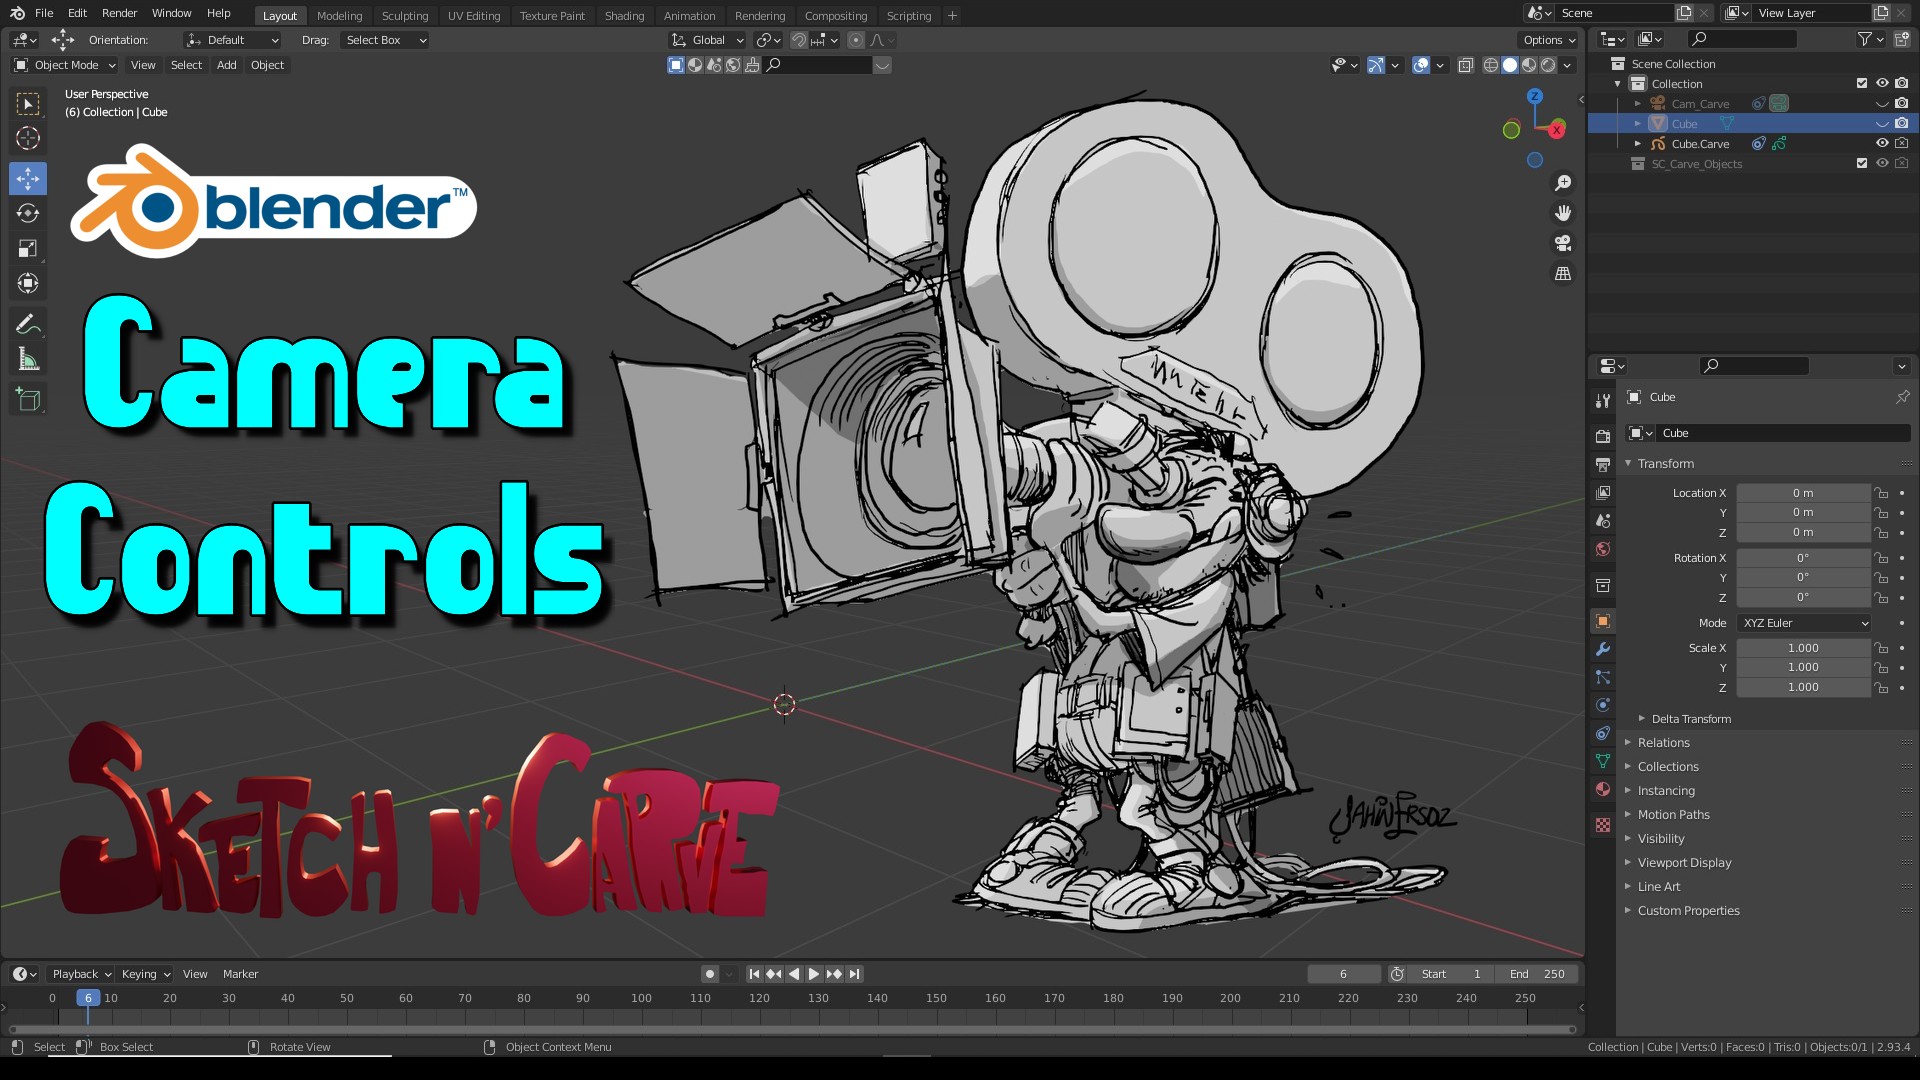Disable the Collection render camera toggle
1920x1080 pixels.
[x=1902, y=84]
